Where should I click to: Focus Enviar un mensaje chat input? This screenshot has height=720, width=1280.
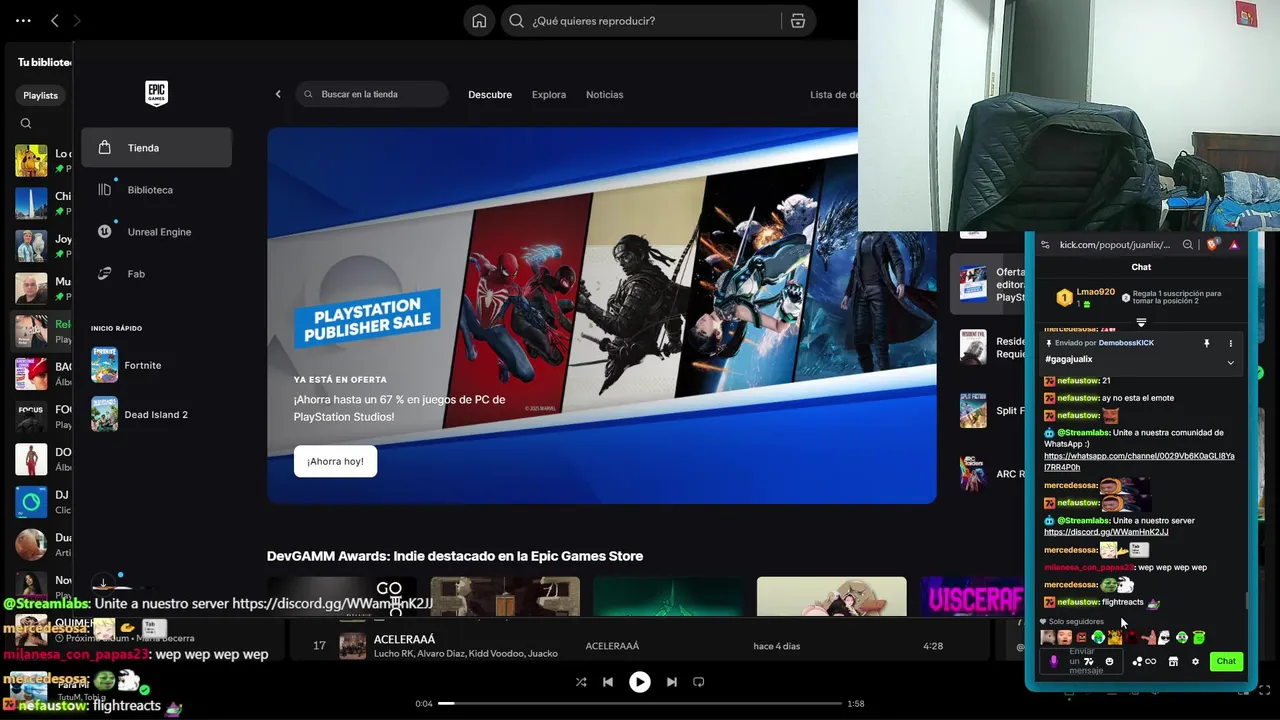tap(1081, 661)
